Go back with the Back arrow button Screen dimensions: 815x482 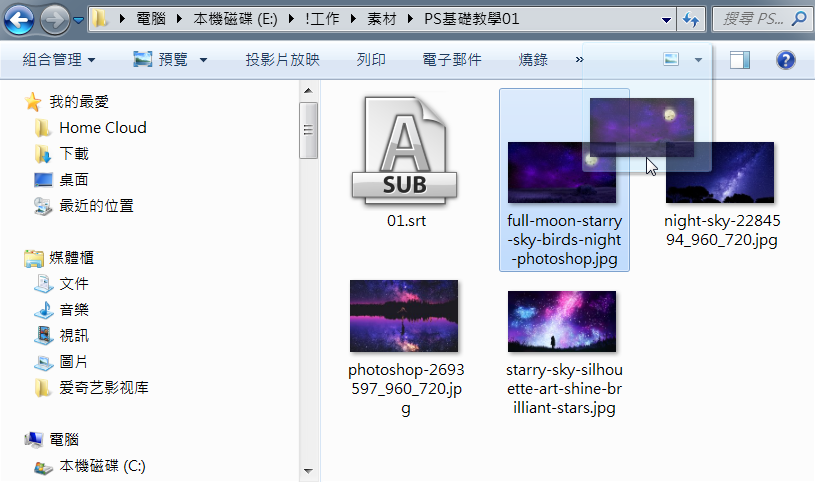tap(19, 20)
